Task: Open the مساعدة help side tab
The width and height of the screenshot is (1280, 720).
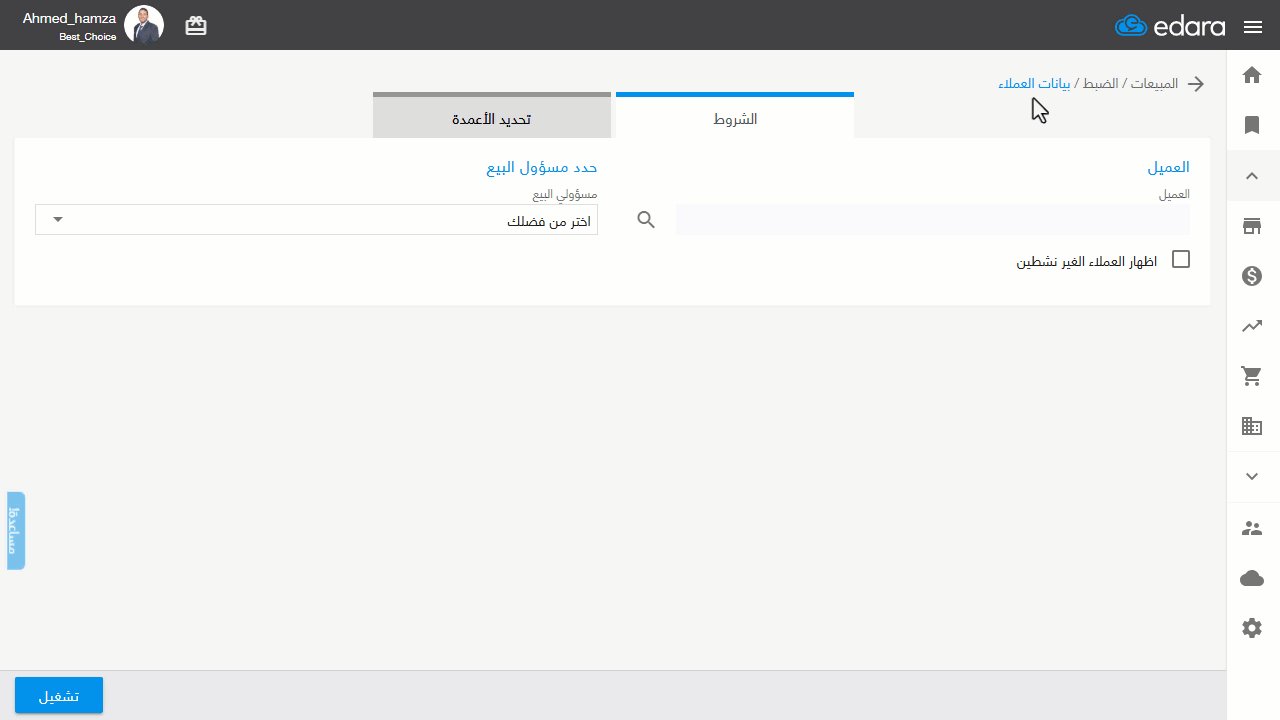Action: point(16,531)
